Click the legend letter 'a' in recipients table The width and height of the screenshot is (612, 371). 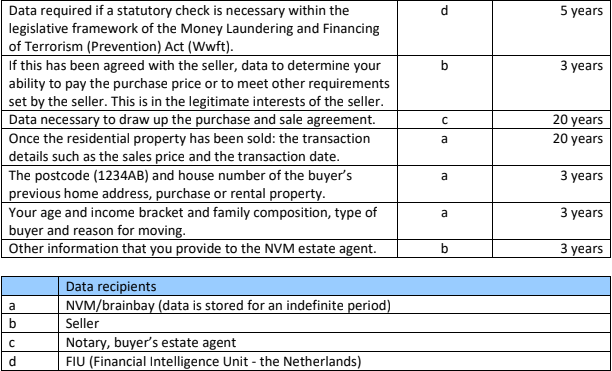[12, 305]
